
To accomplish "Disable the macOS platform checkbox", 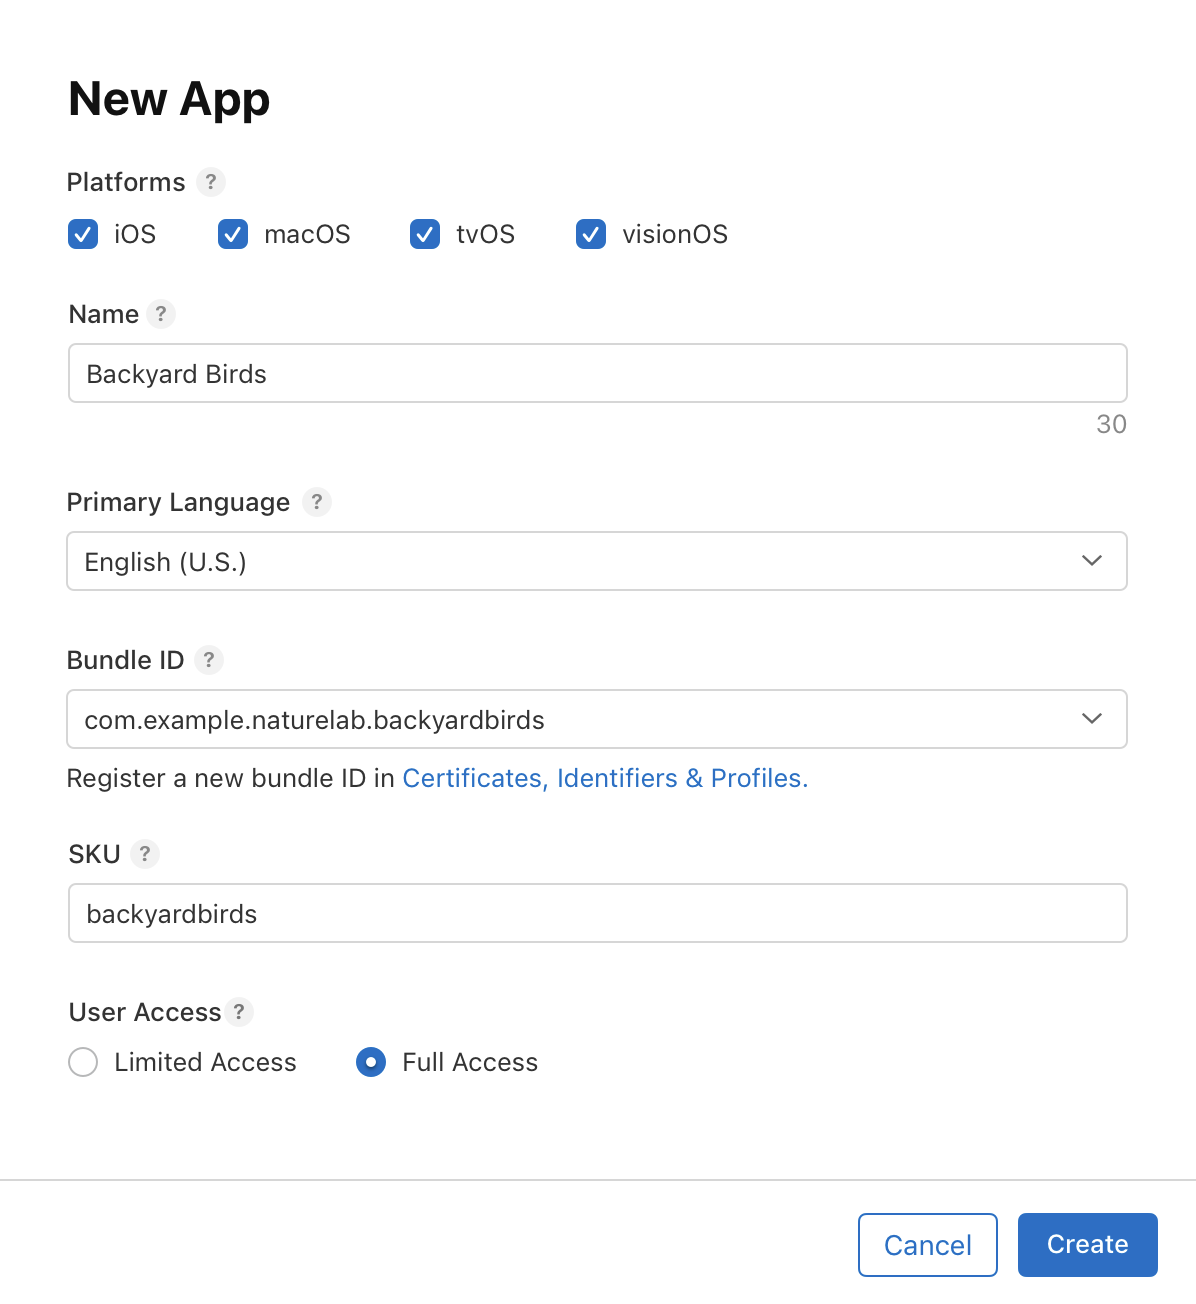I will point(232,234).
